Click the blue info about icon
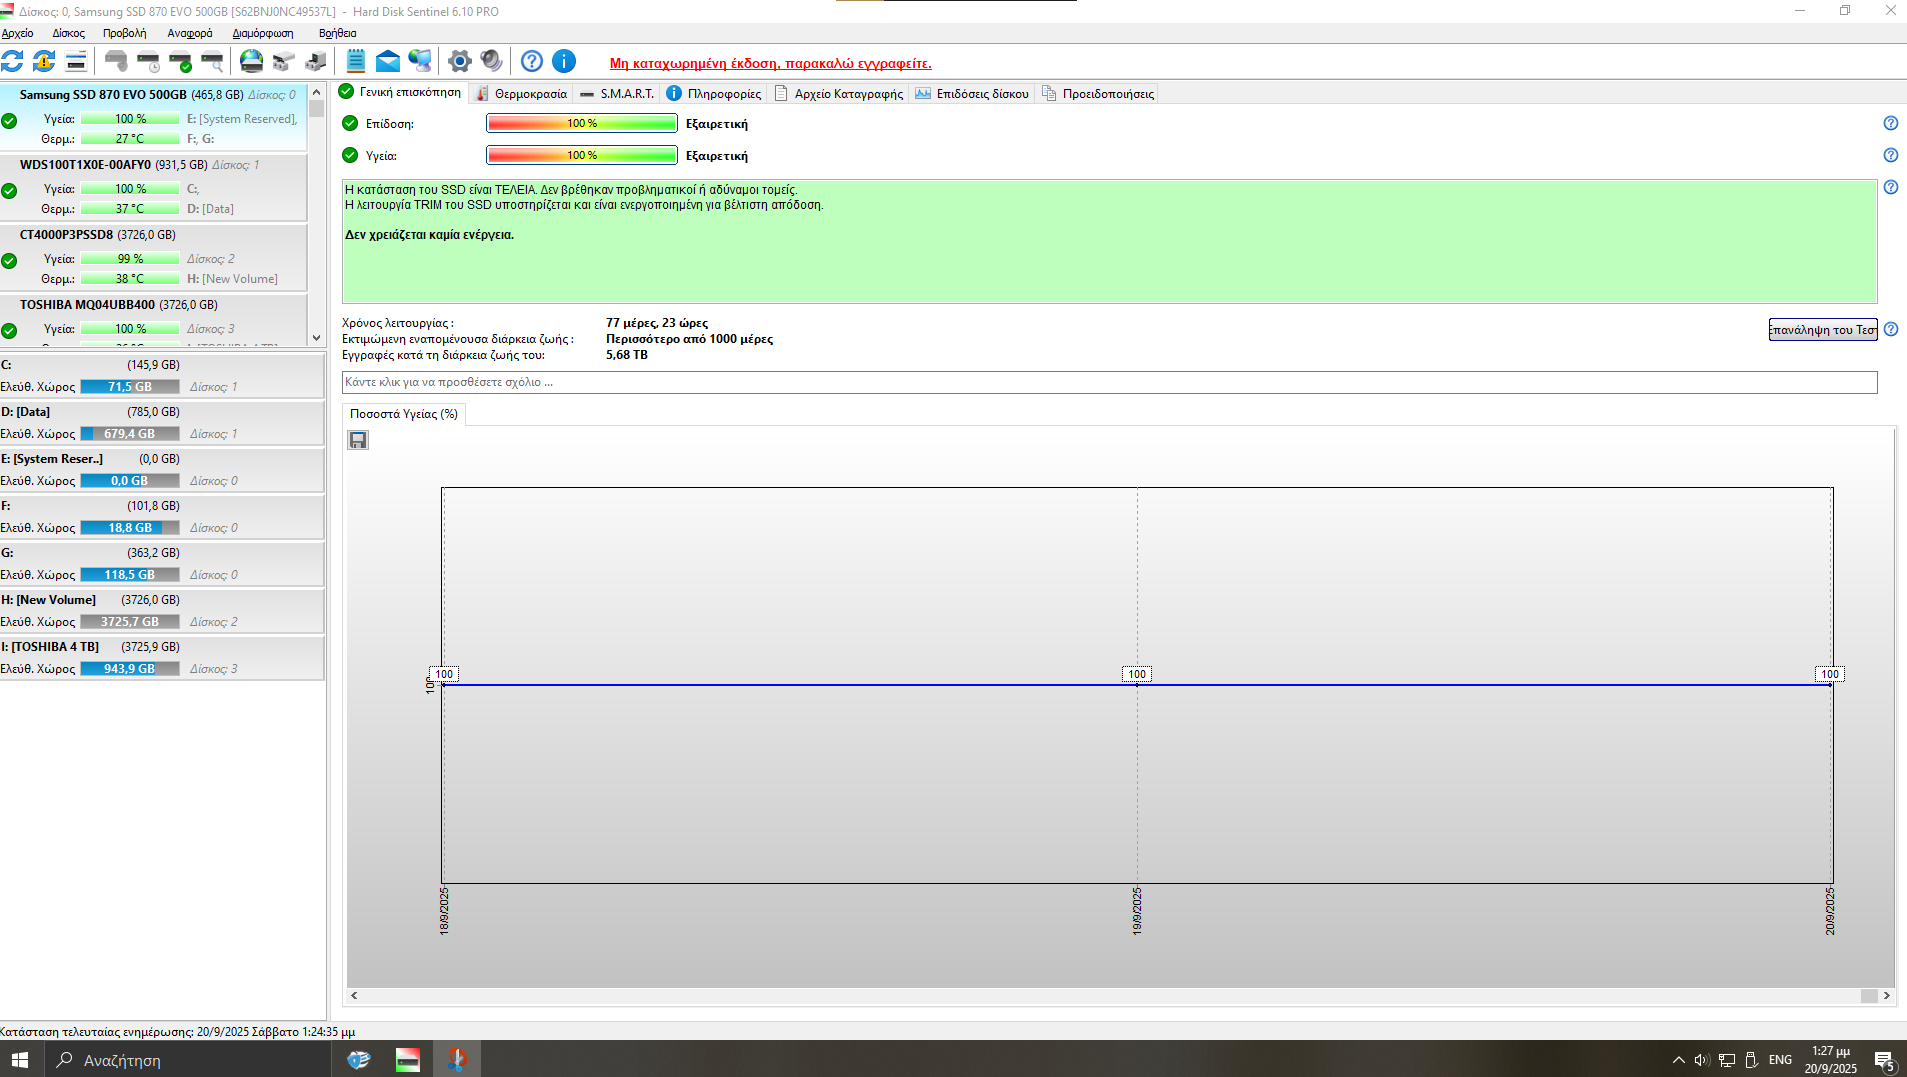This screenshot has width=1907, height=1077. (564, 62)
